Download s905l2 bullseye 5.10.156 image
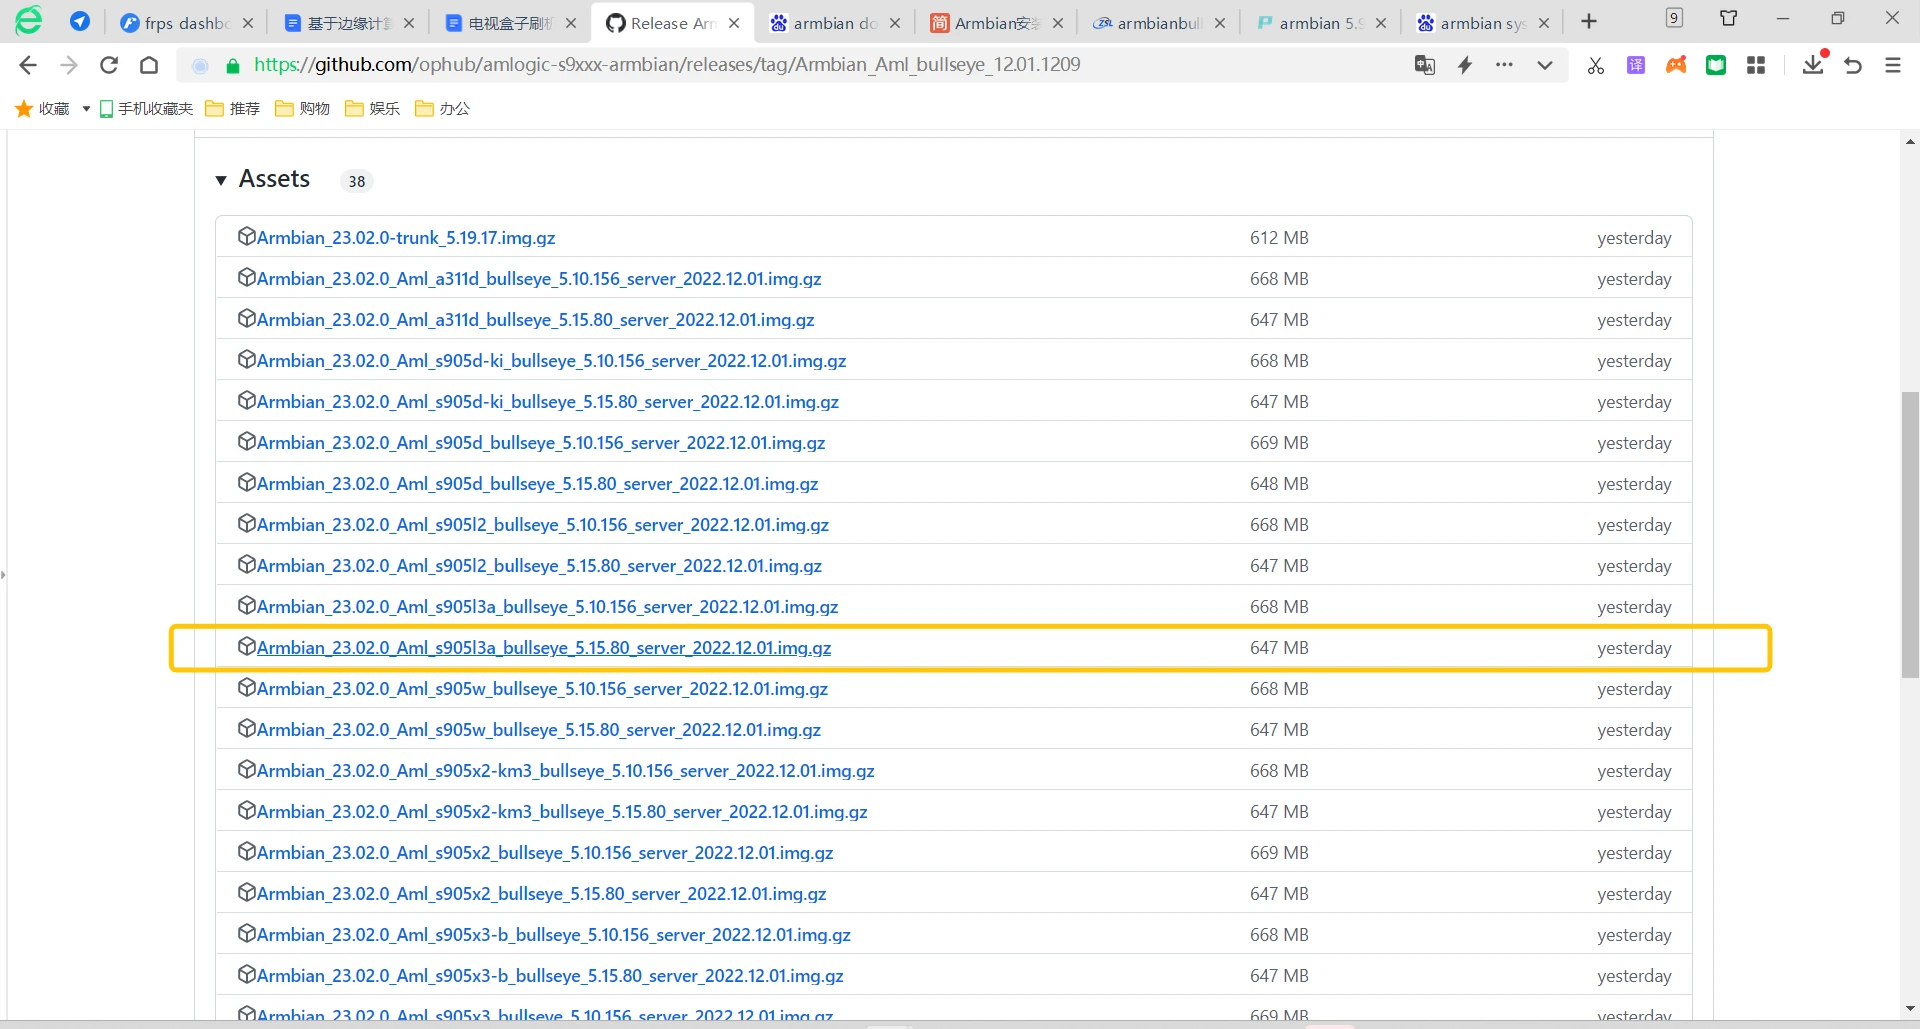The image size is (1920, 1029). click(x=543, y=525)
